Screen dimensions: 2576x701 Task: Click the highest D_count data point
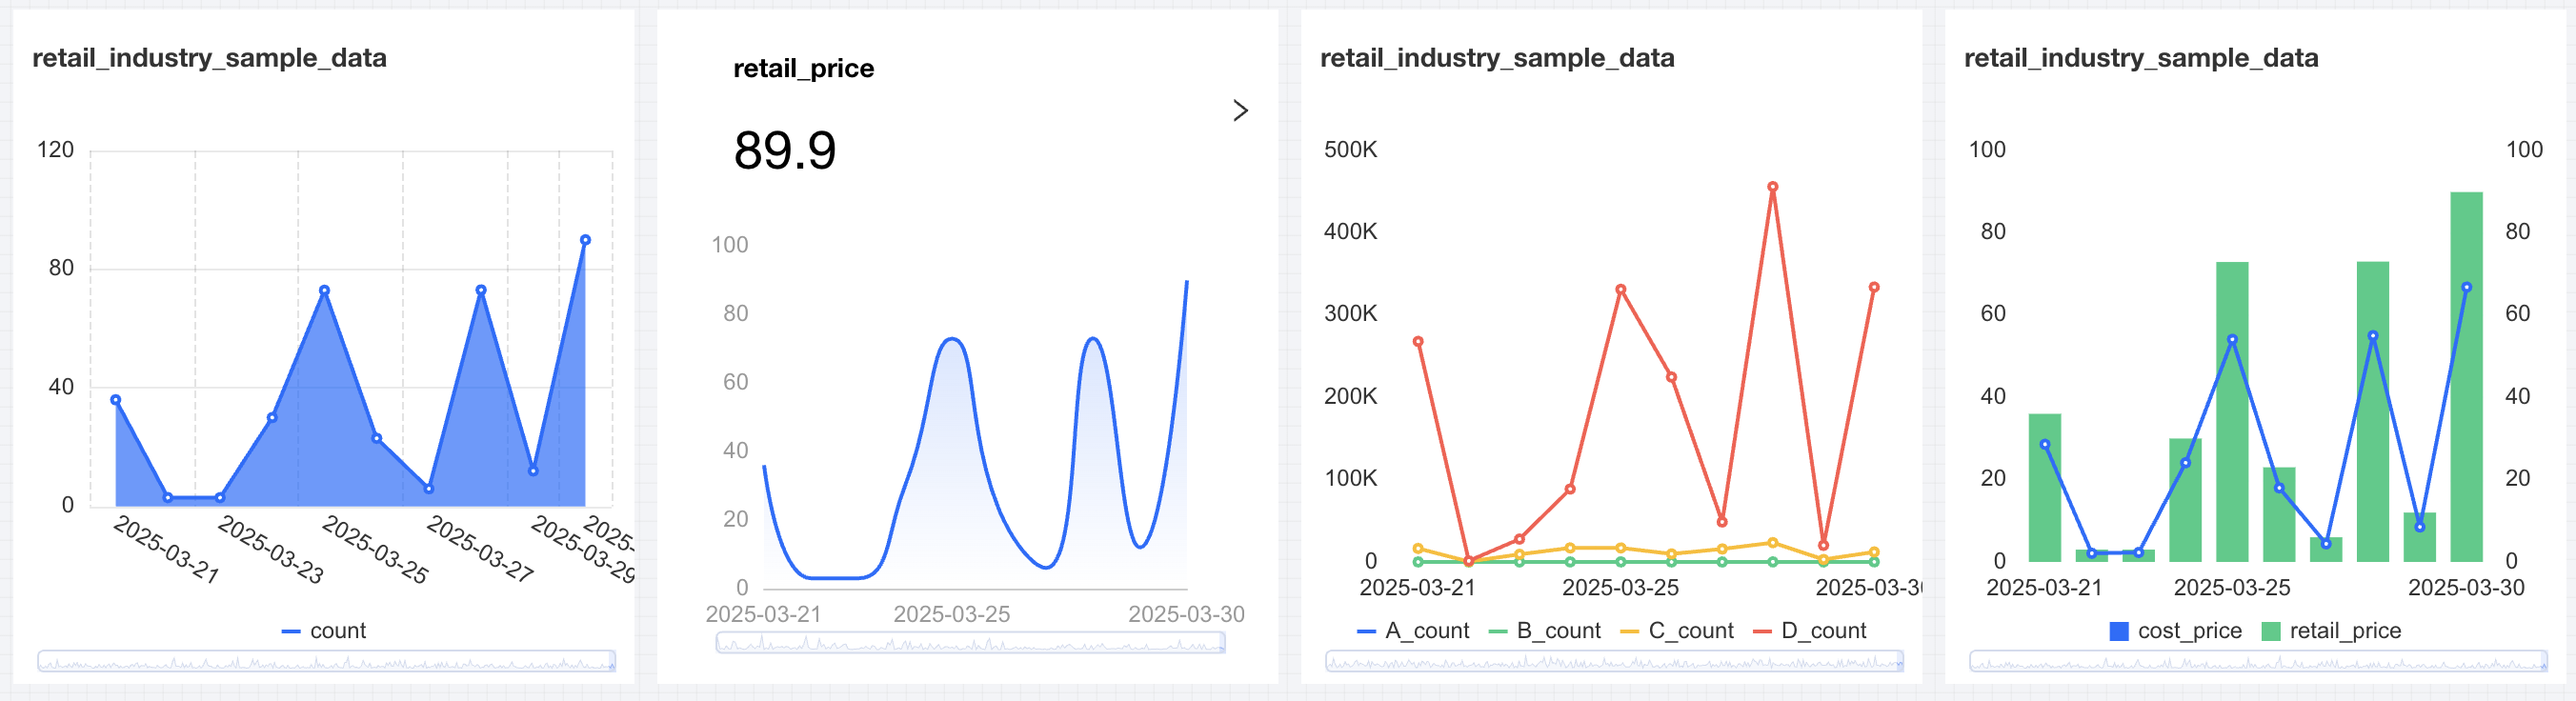[1772, 187]
